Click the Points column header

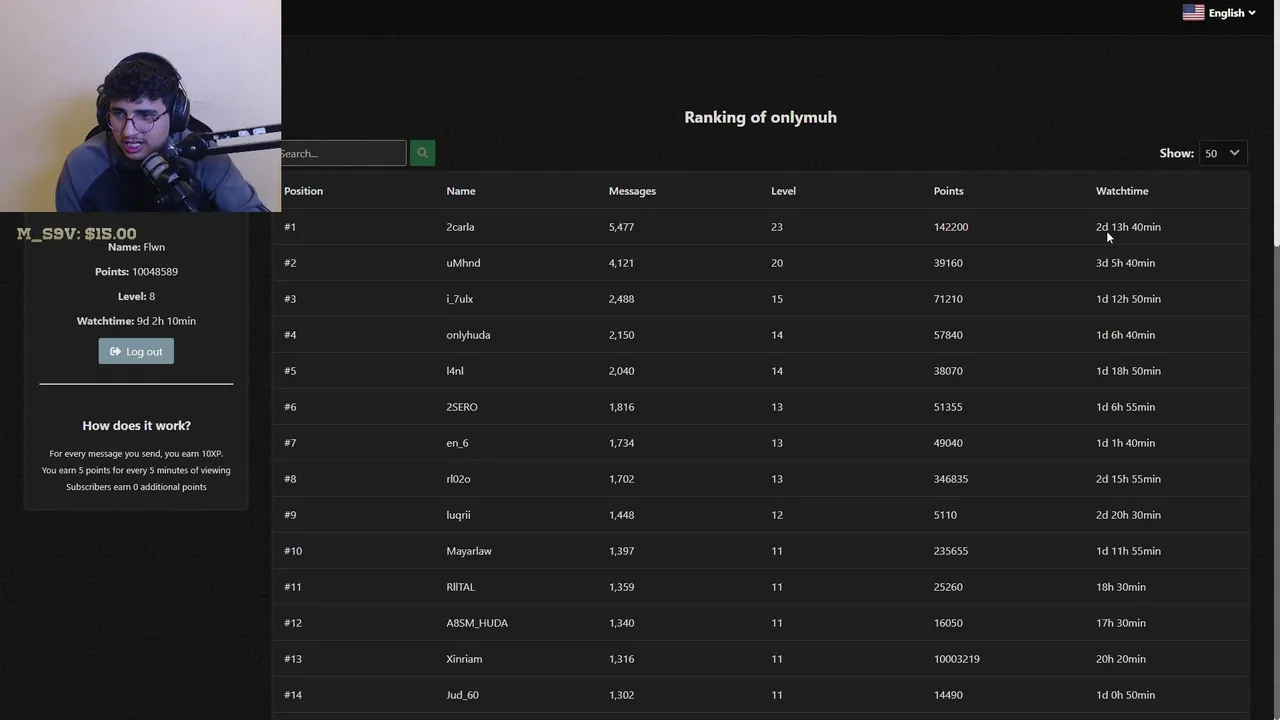[x=948, y=191]
